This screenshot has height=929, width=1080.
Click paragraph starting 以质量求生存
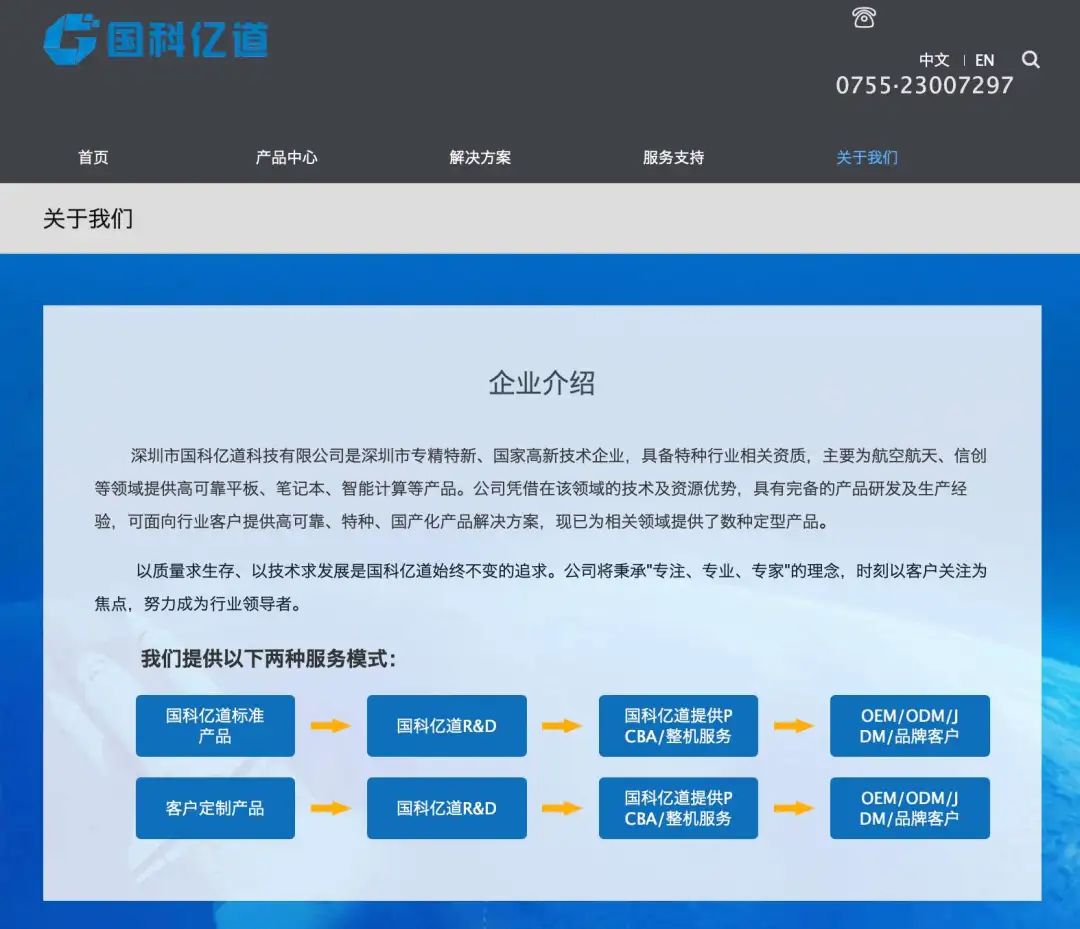click(541, 587)
